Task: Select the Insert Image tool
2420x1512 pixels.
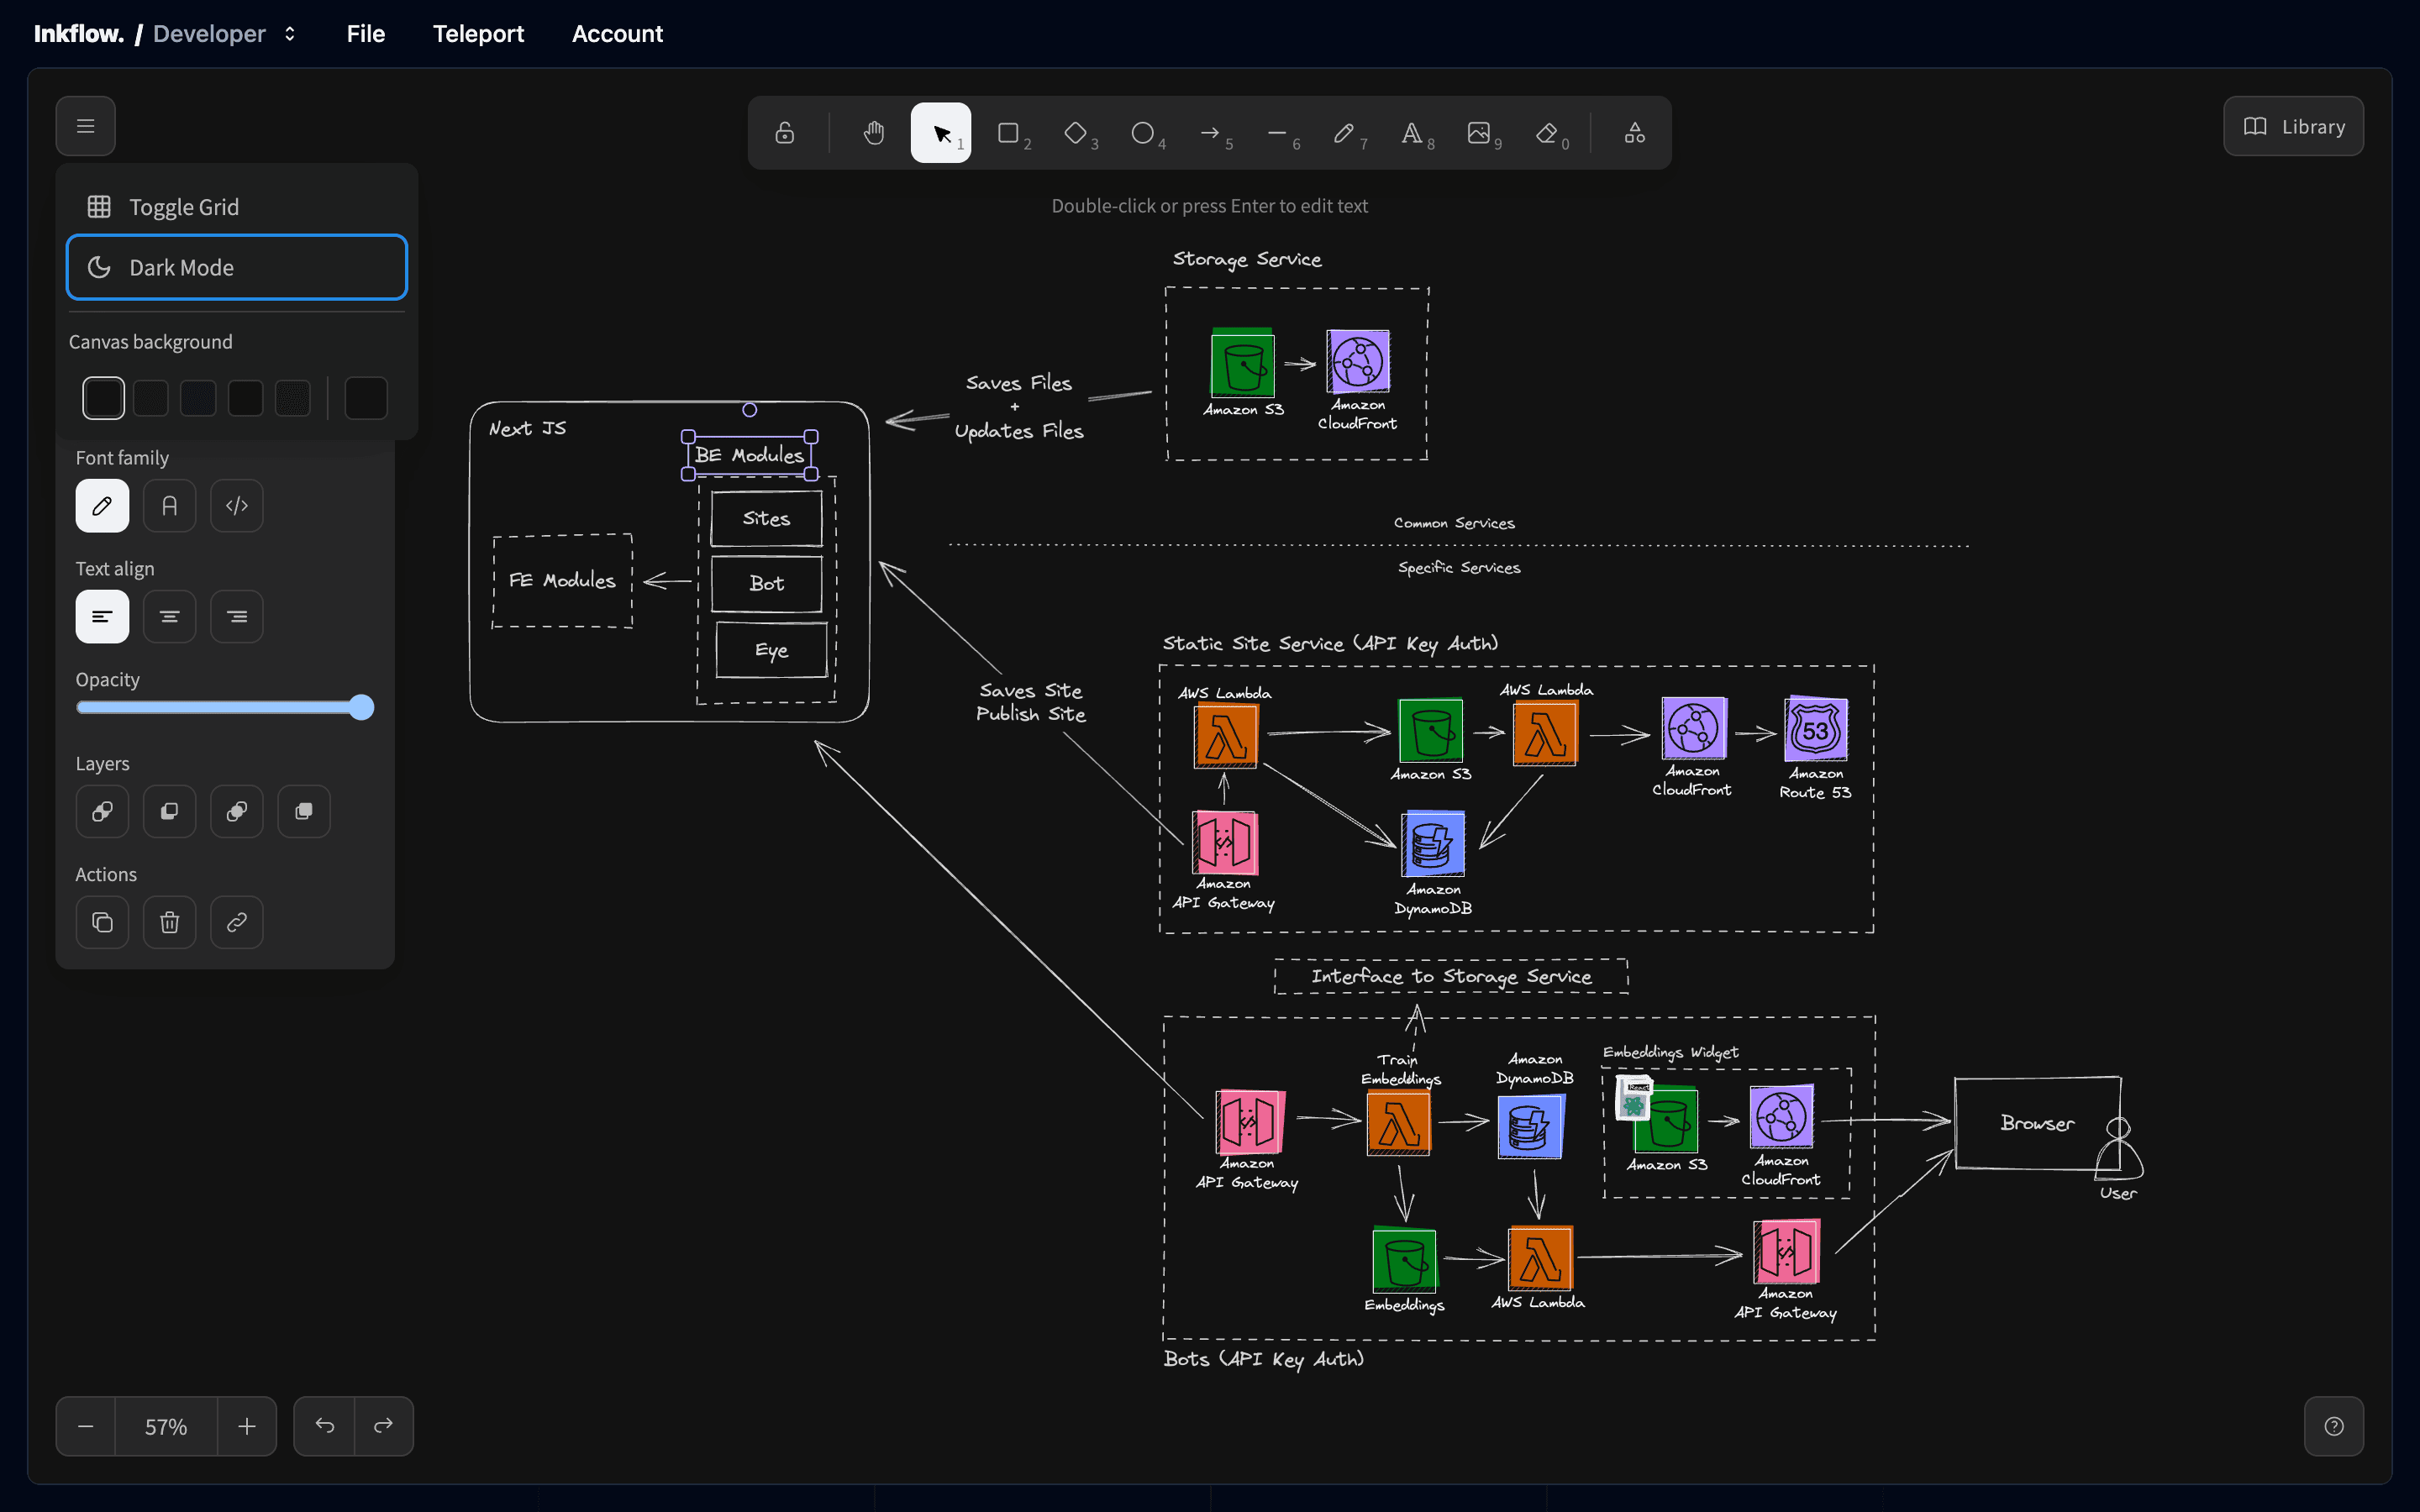Action: point(1480,133)
